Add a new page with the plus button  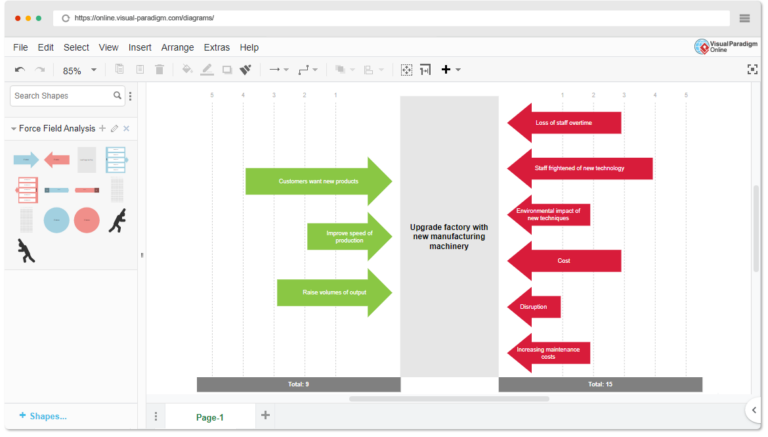(265, 415)
